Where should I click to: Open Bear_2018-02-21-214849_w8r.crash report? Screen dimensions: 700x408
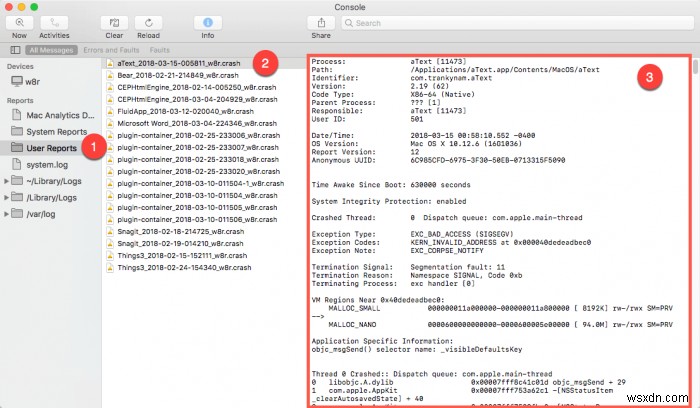tap(178, 75)
